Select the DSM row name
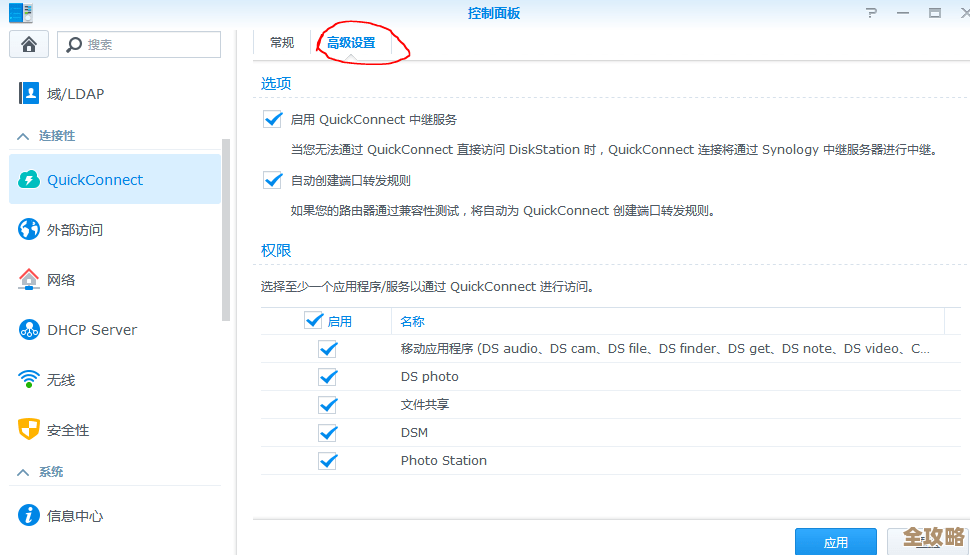This screenshot has width=970, height=555. 414,432
